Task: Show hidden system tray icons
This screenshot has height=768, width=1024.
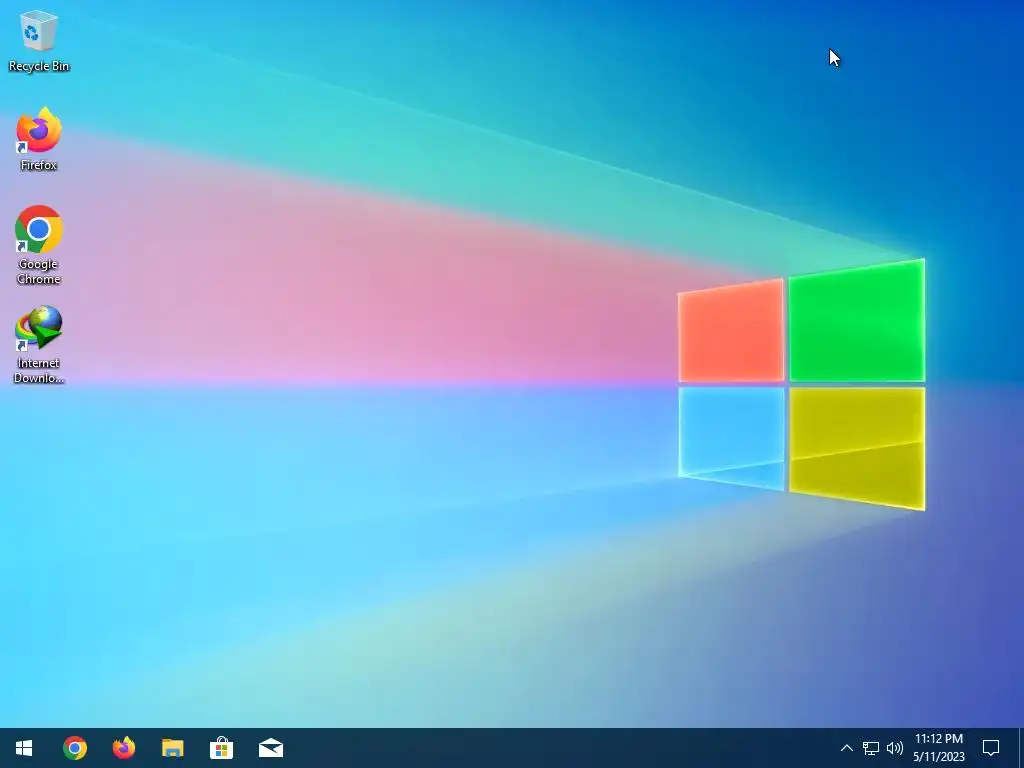Action: click(x=846, y=748)
